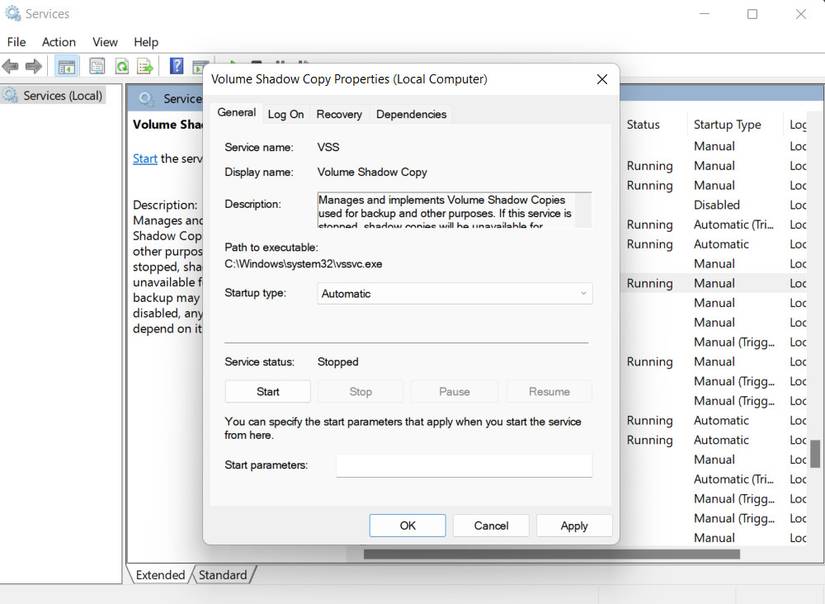Open the Action menu
Viewport: 825px width, 604px height.
pyautogui.click(x=59, y=42)
